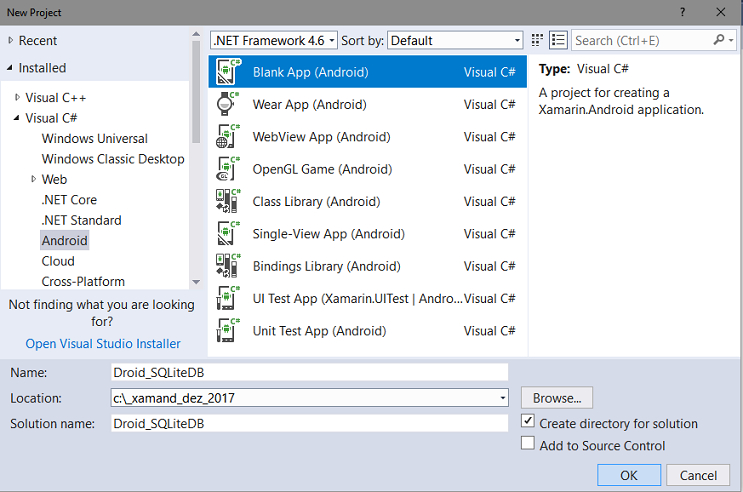Screen dimensions: 743x492
Task: Expand the Visual C++ node
Action: click(18, 98)
